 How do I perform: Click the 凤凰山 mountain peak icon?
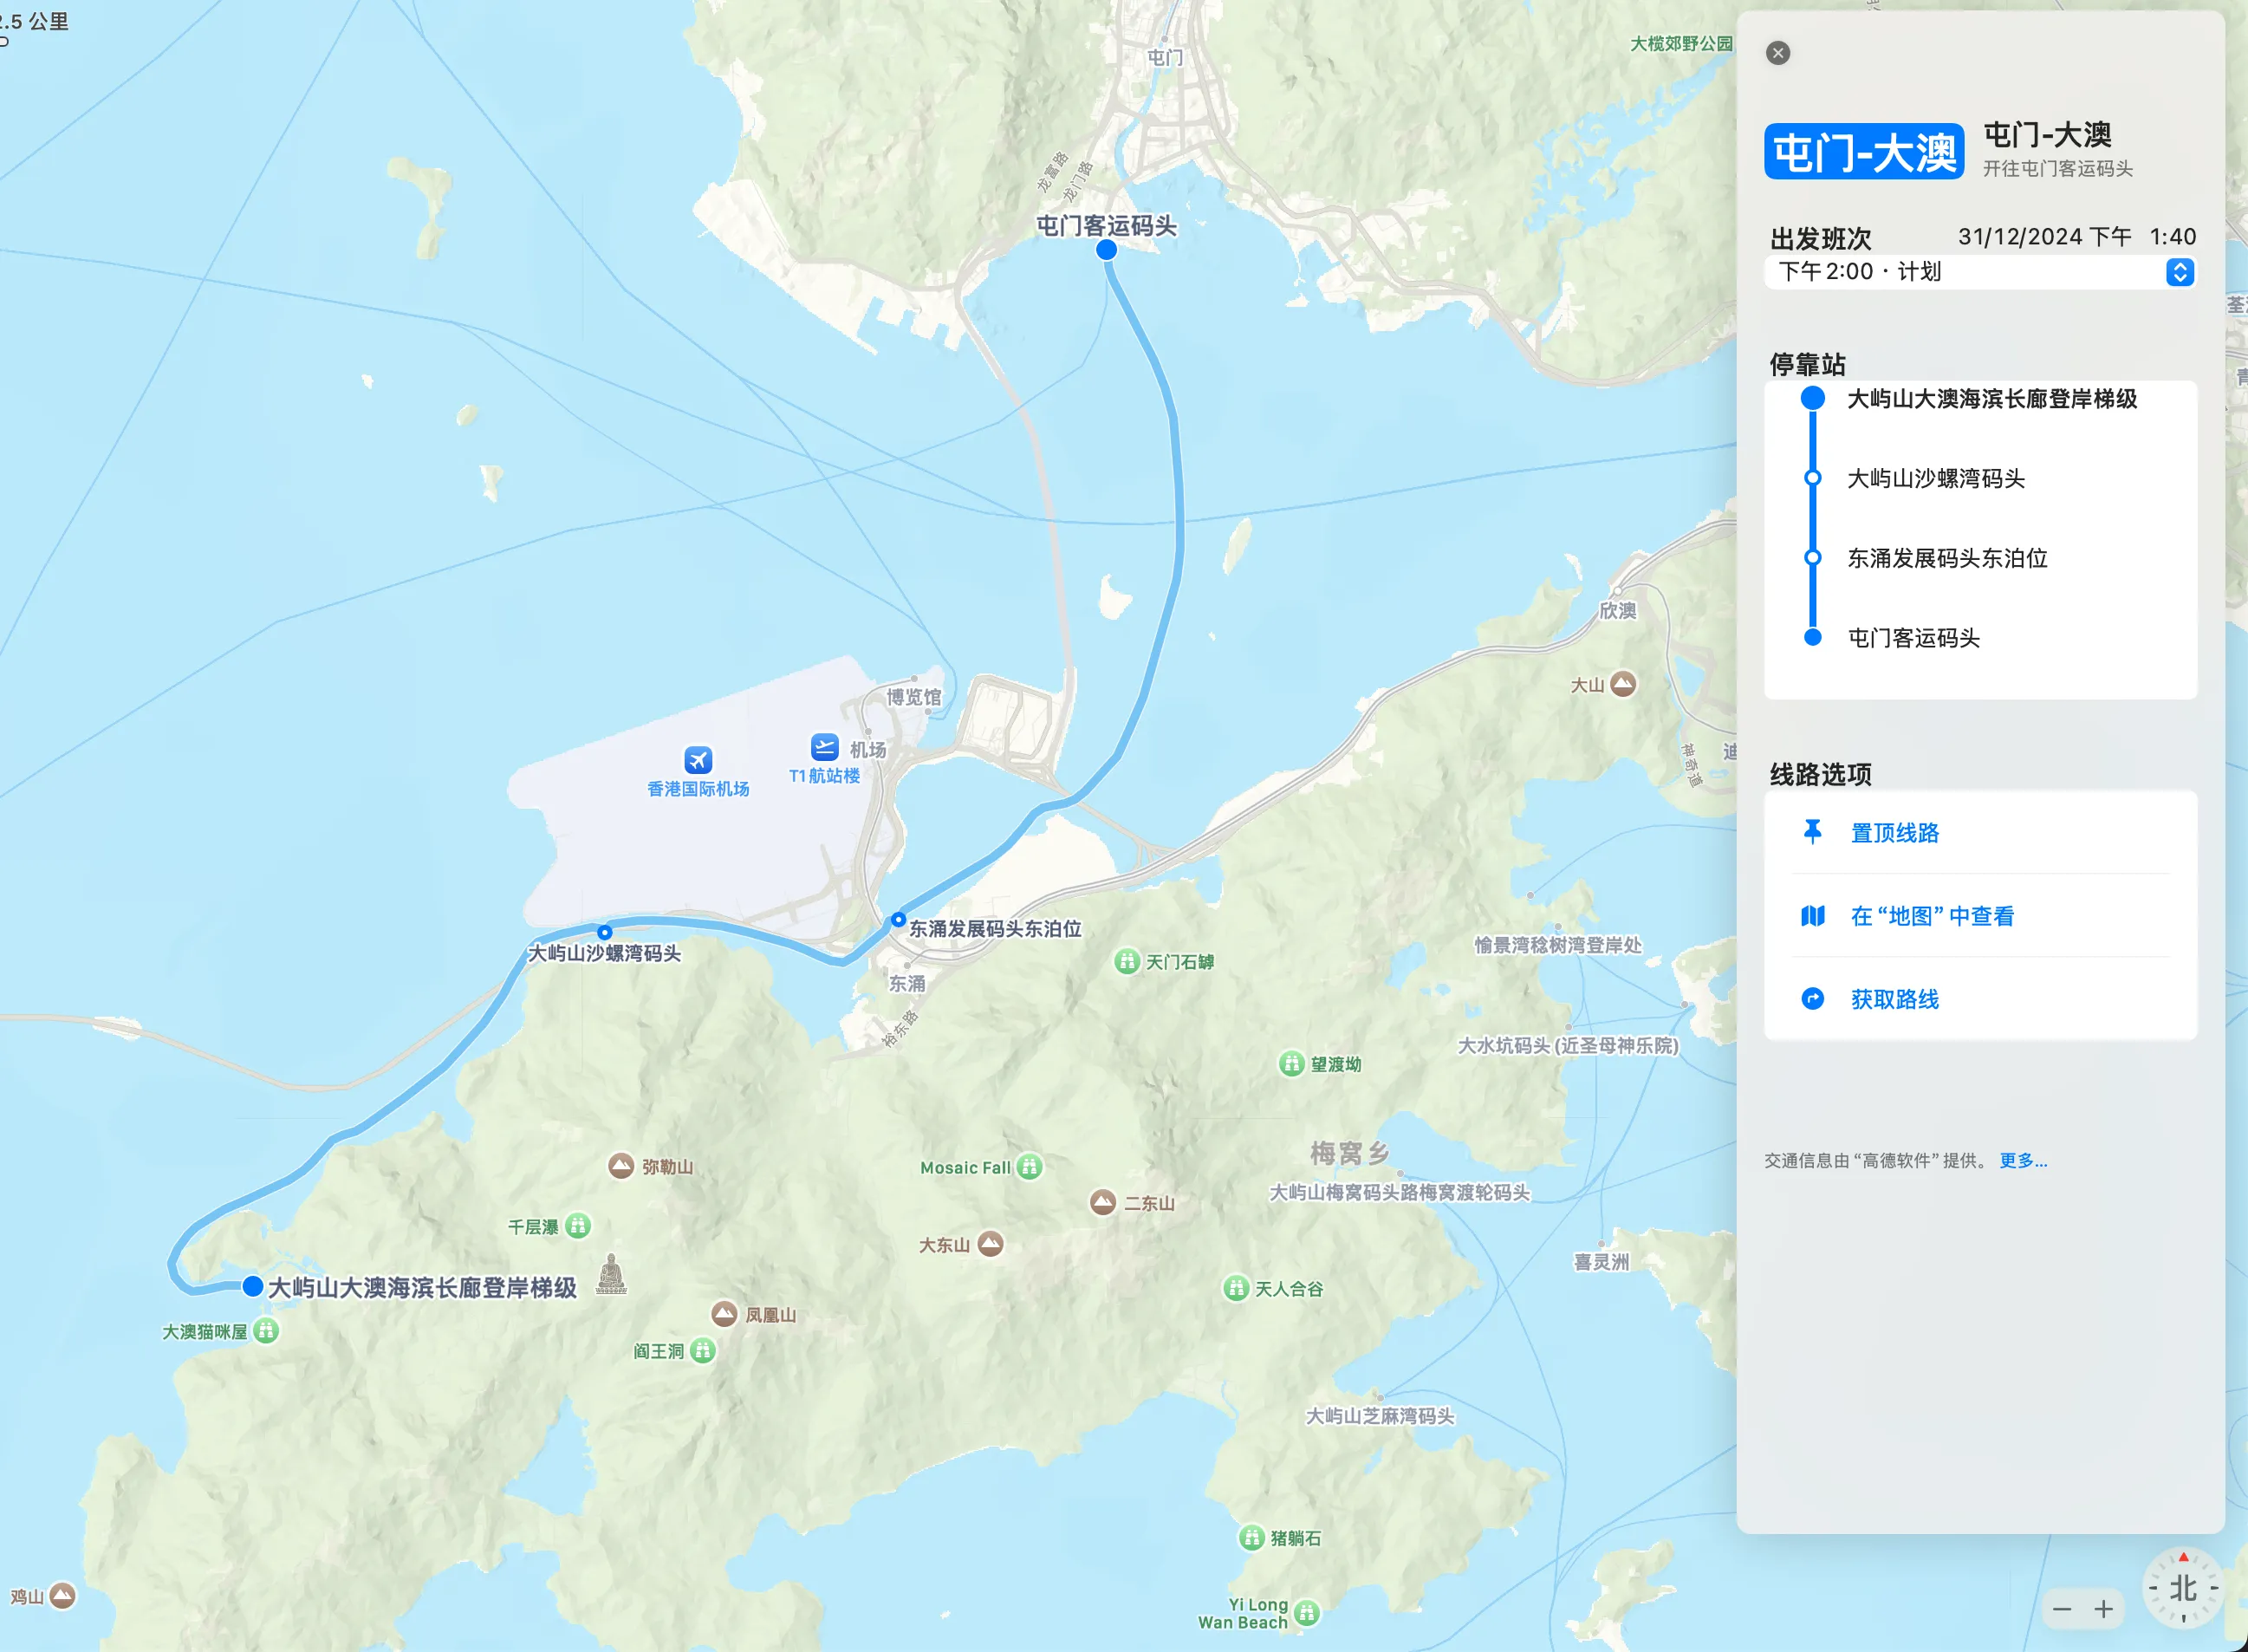[x=724, y=1313]
